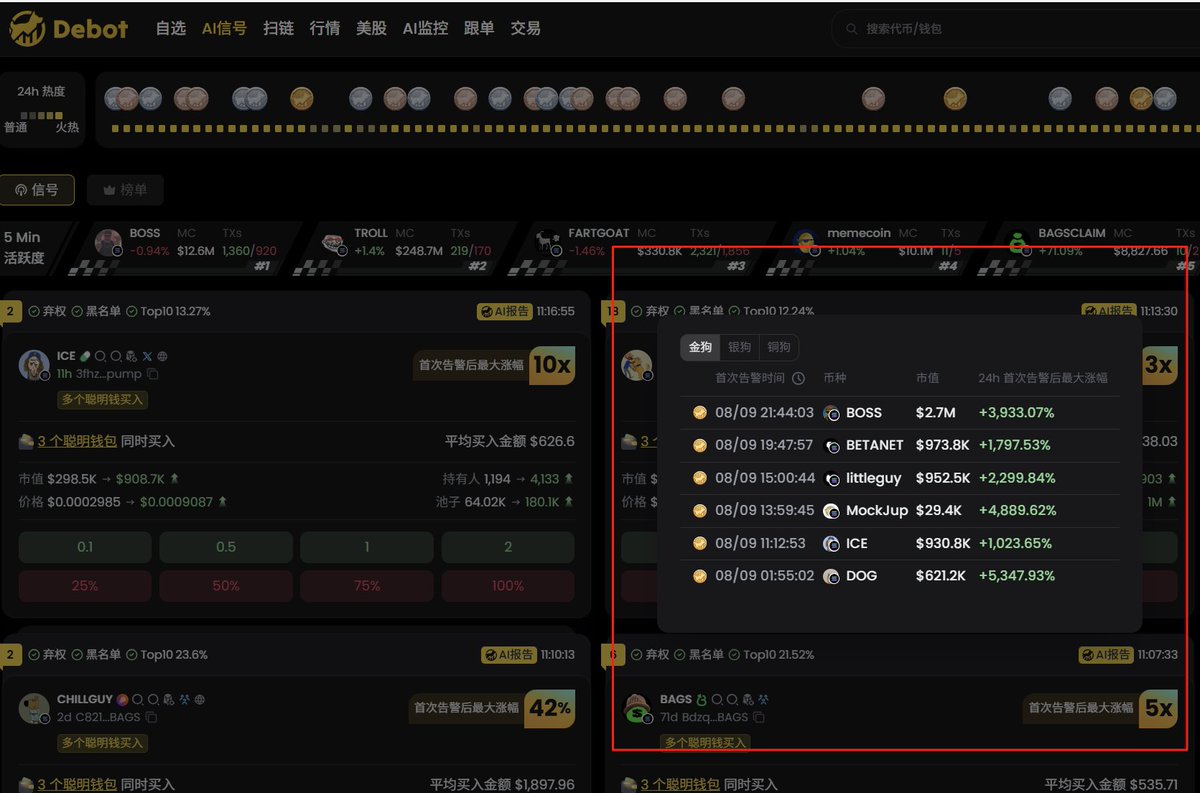Open AI报告 for the BAGS card
Screen dimensions: 1200x793
coord(1106,655)
